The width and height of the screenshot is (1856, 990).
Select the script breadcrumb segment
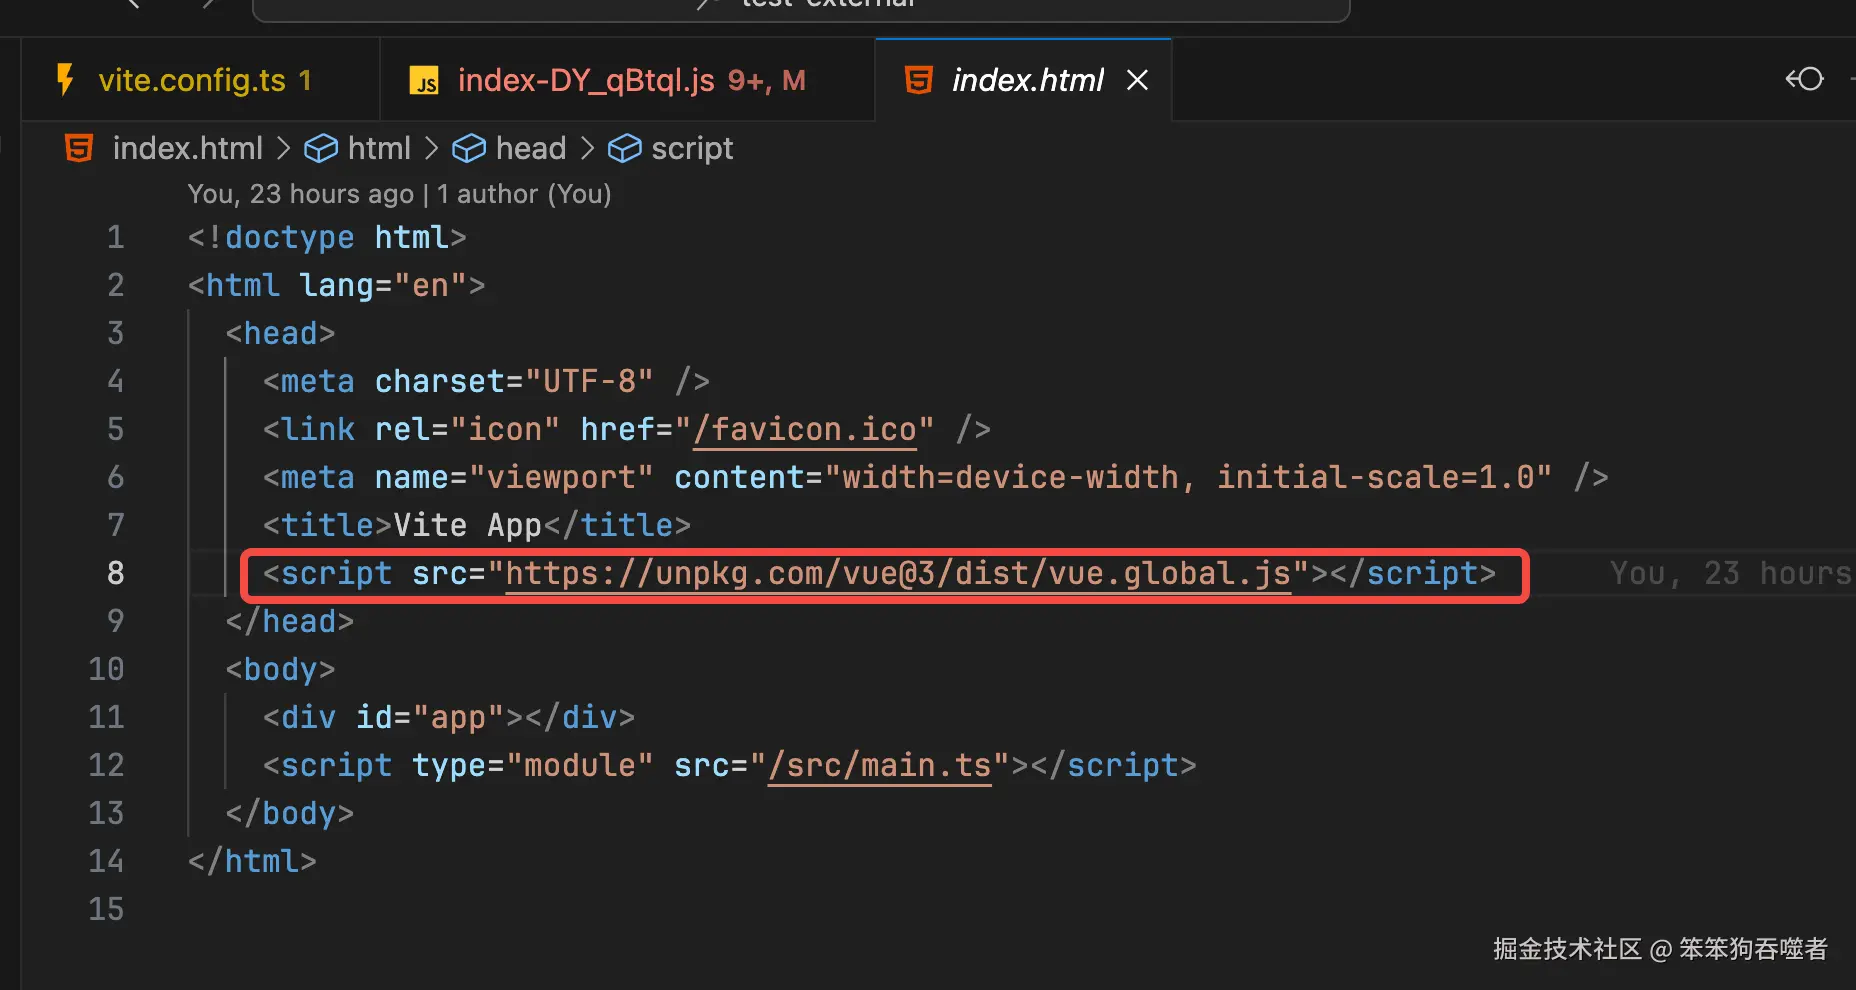pos(692,148)
